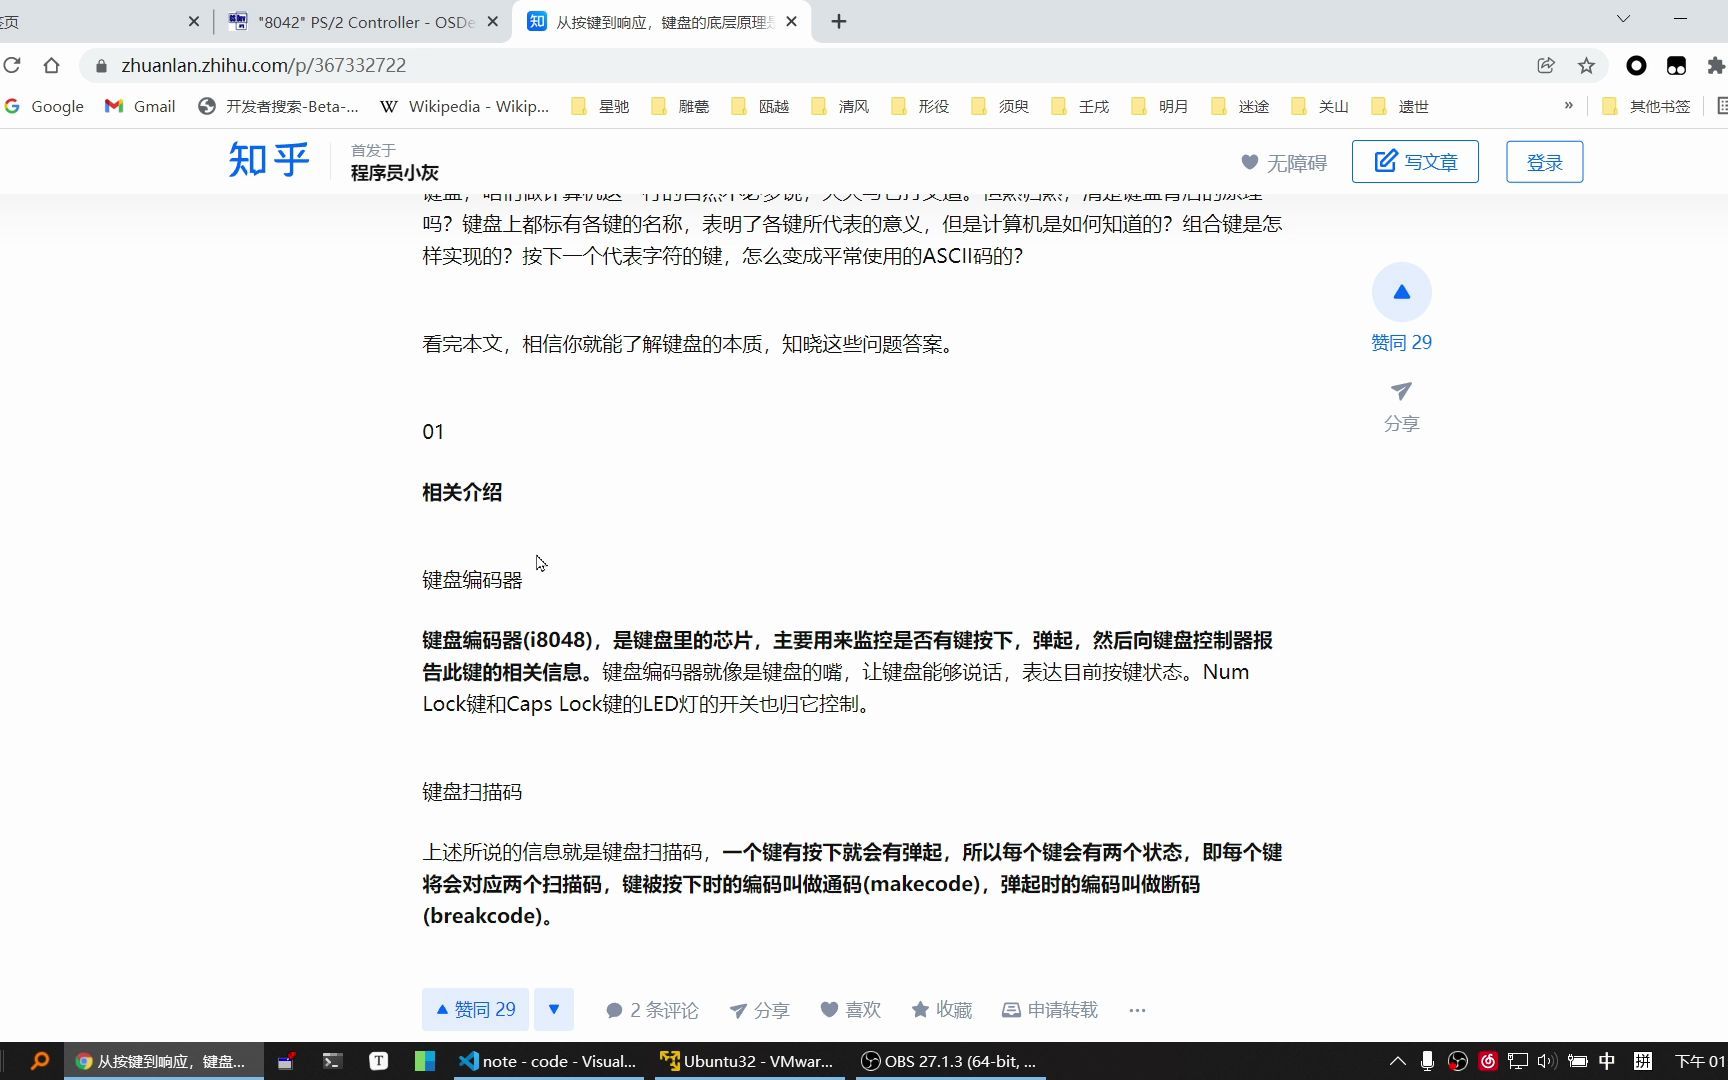This screenshot has width=1728, height=1080.
Task: Switch to OBS 27.1.3 in the taskbar
Action: (950, 1061)
